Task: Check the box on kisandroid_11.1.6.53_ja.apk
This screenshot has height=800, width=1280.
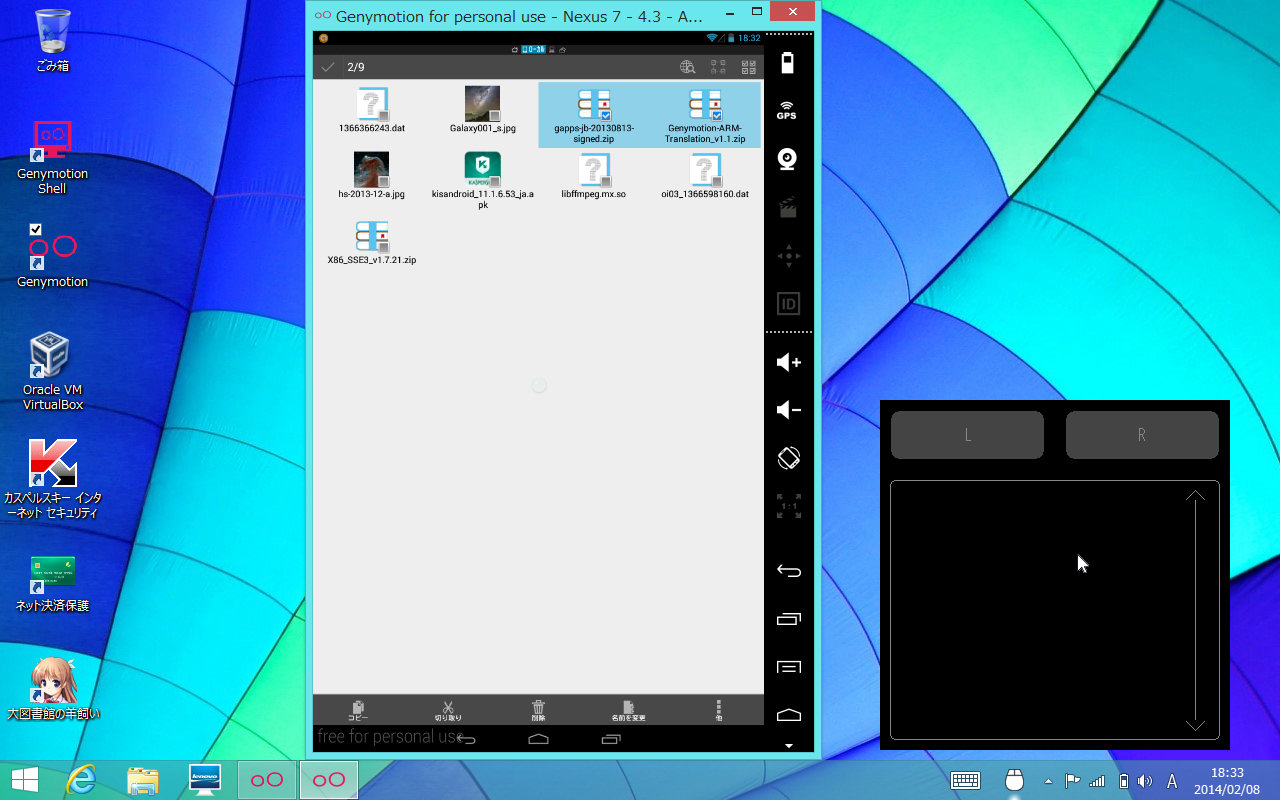Action: point(494,181)
